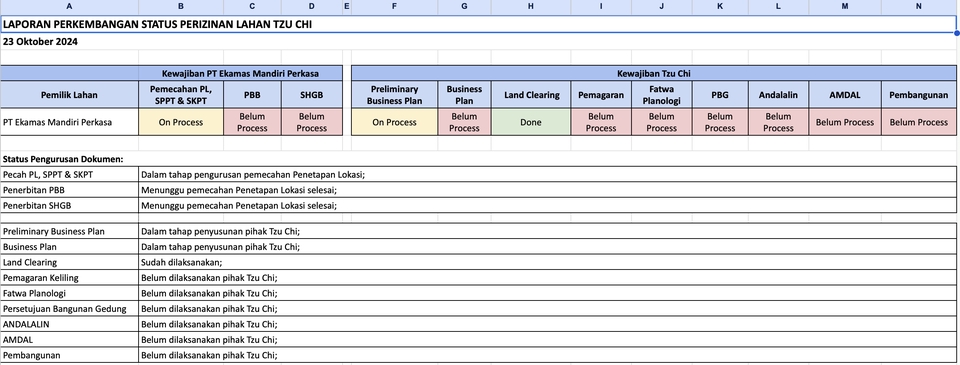Select column J header
The height and width of the screenshot is (365, 960).
(662, 7)
